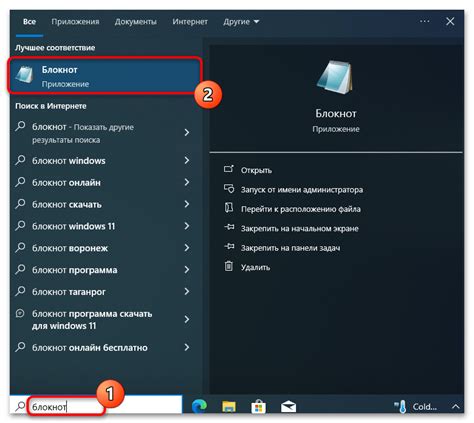Expand arrow for блокнот windows 11 suggestion
Image resolution: width=474 pixels, height=423 pixels.
[x=187, y=226]
